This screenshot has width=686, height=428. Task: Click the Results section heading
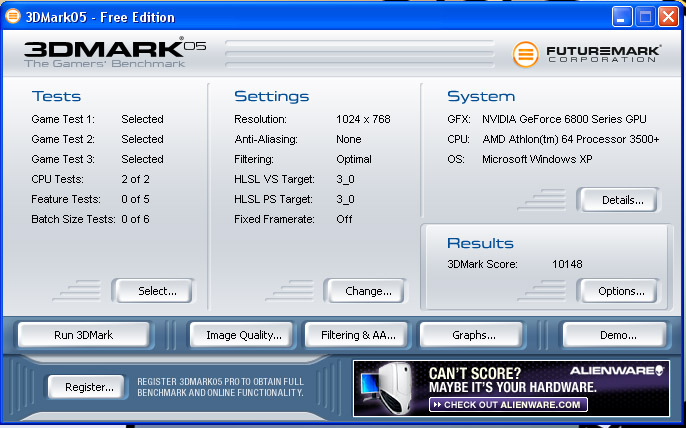coord(480,243)
